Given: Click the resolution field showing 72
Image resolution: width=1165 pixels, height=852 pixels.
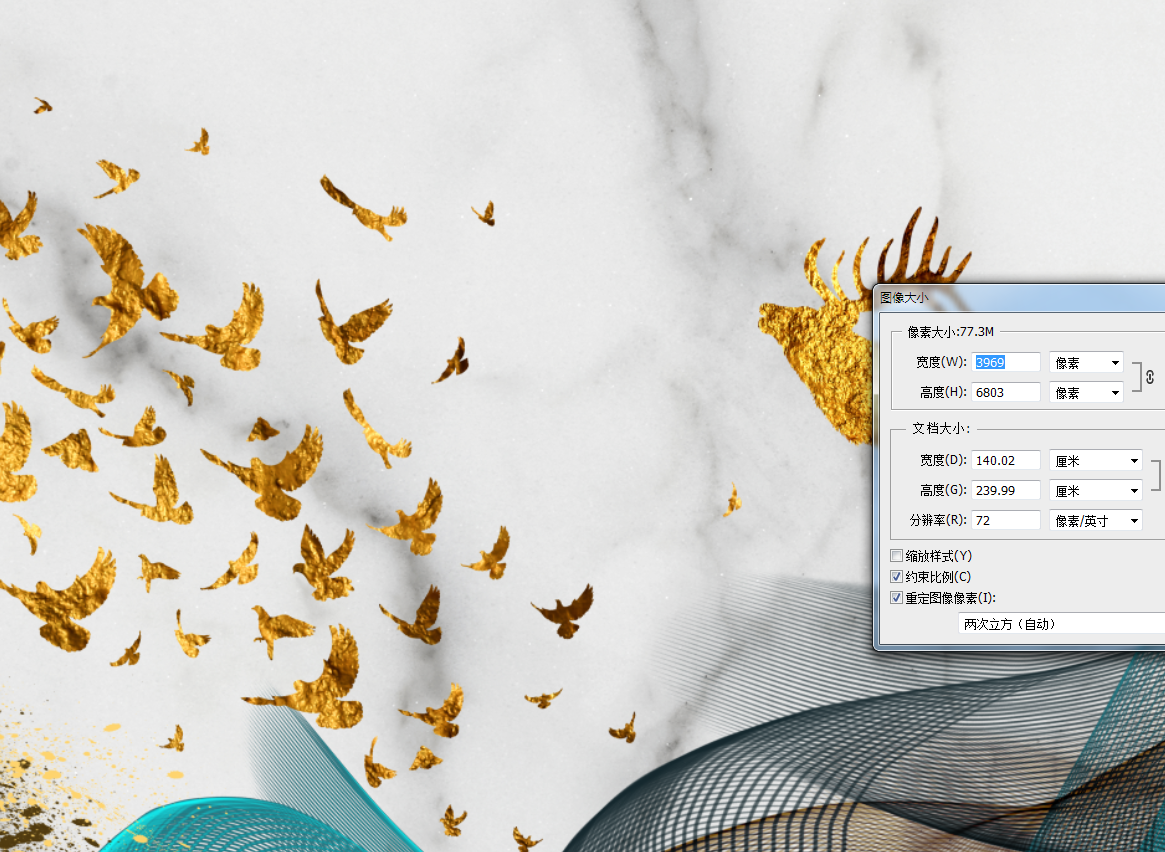Looking at the screenshot, I should pyautogui.click(x=1006, y=520).
